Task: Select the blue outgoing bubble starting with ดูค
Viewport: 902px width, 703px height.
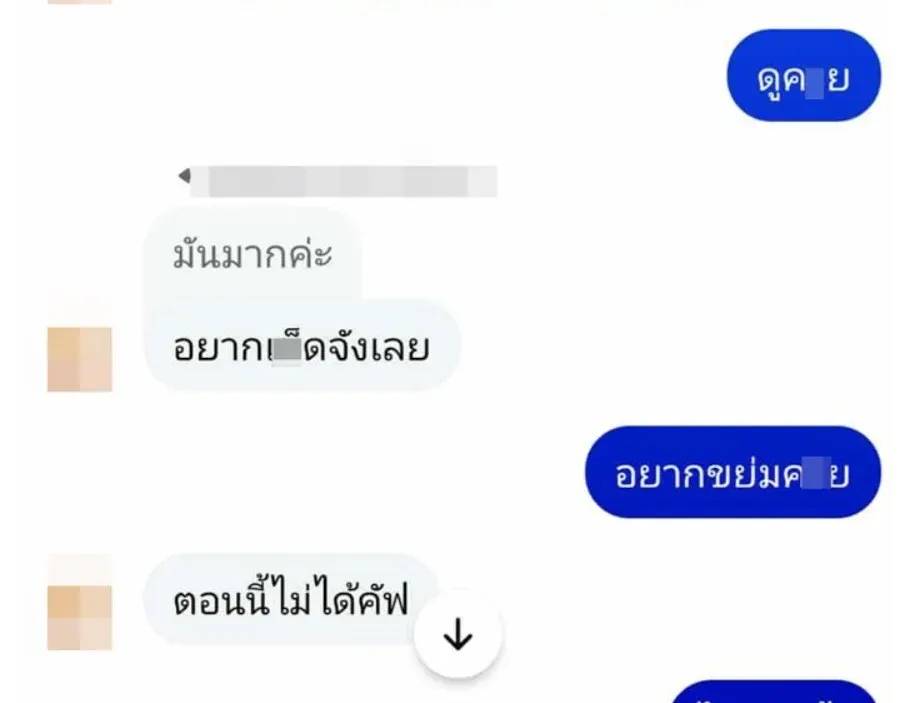Action: [804, 75]
